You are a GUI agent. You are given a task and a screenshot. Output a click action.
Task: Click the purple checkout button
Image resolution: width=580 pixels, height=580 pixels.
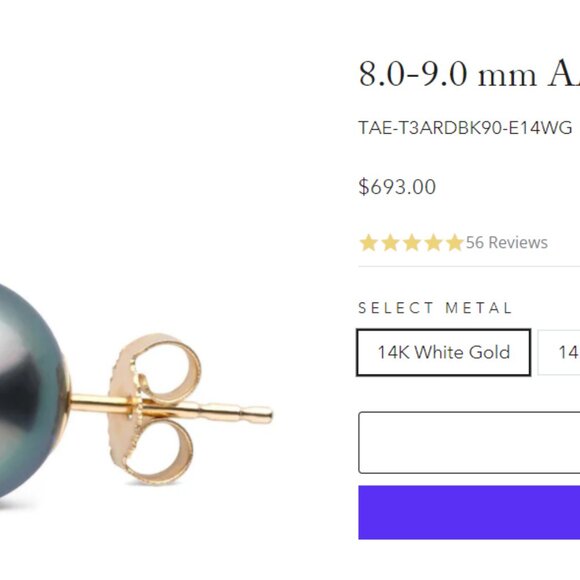click(469, 512)
